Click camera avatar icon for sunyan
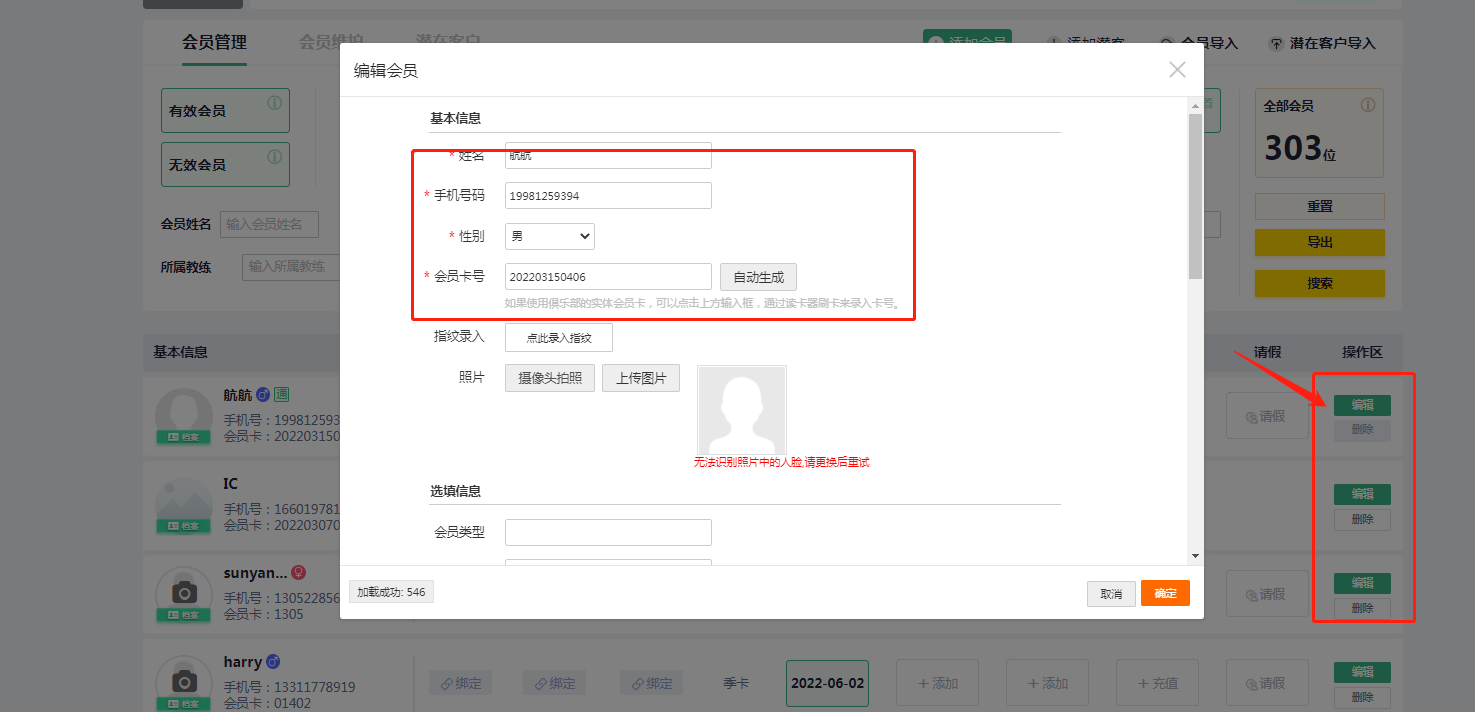 [184, 590]
